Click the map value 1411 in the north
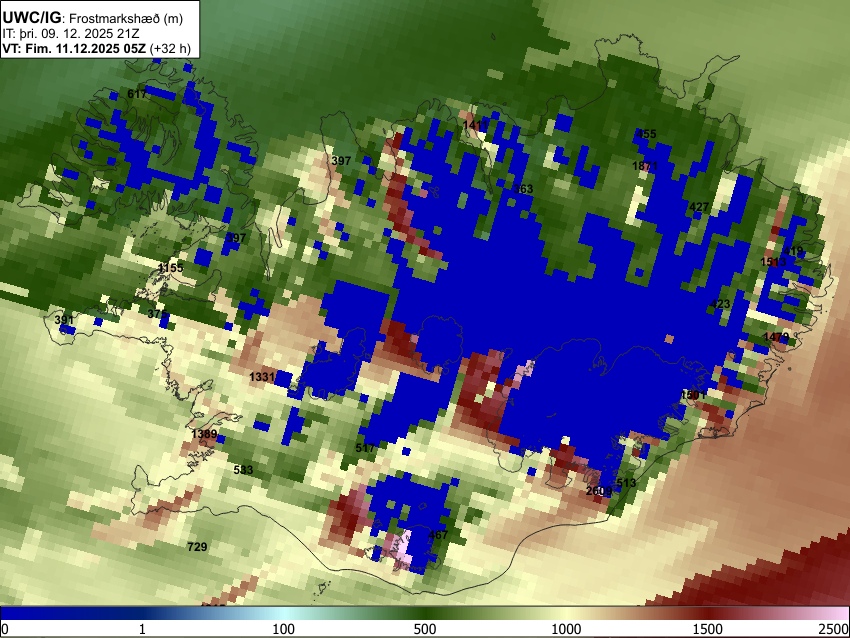The width and height of the screenshot is (850, 638). pos(475,126)
